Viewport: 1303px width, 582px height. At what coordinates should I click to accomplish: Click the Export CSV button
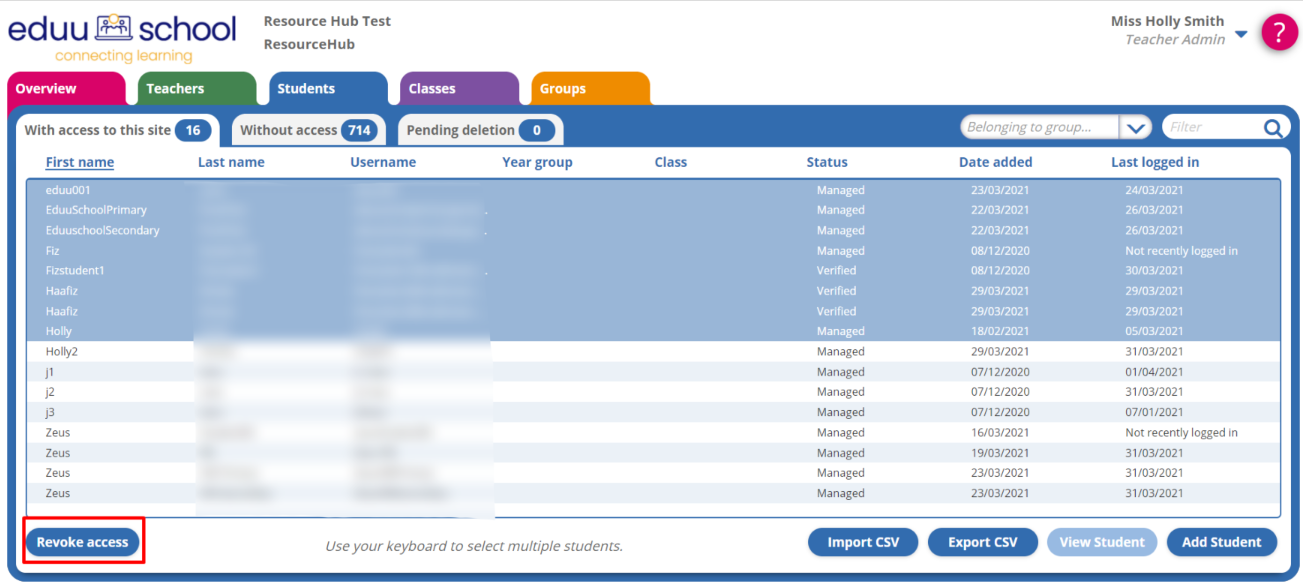coord(982,542)
